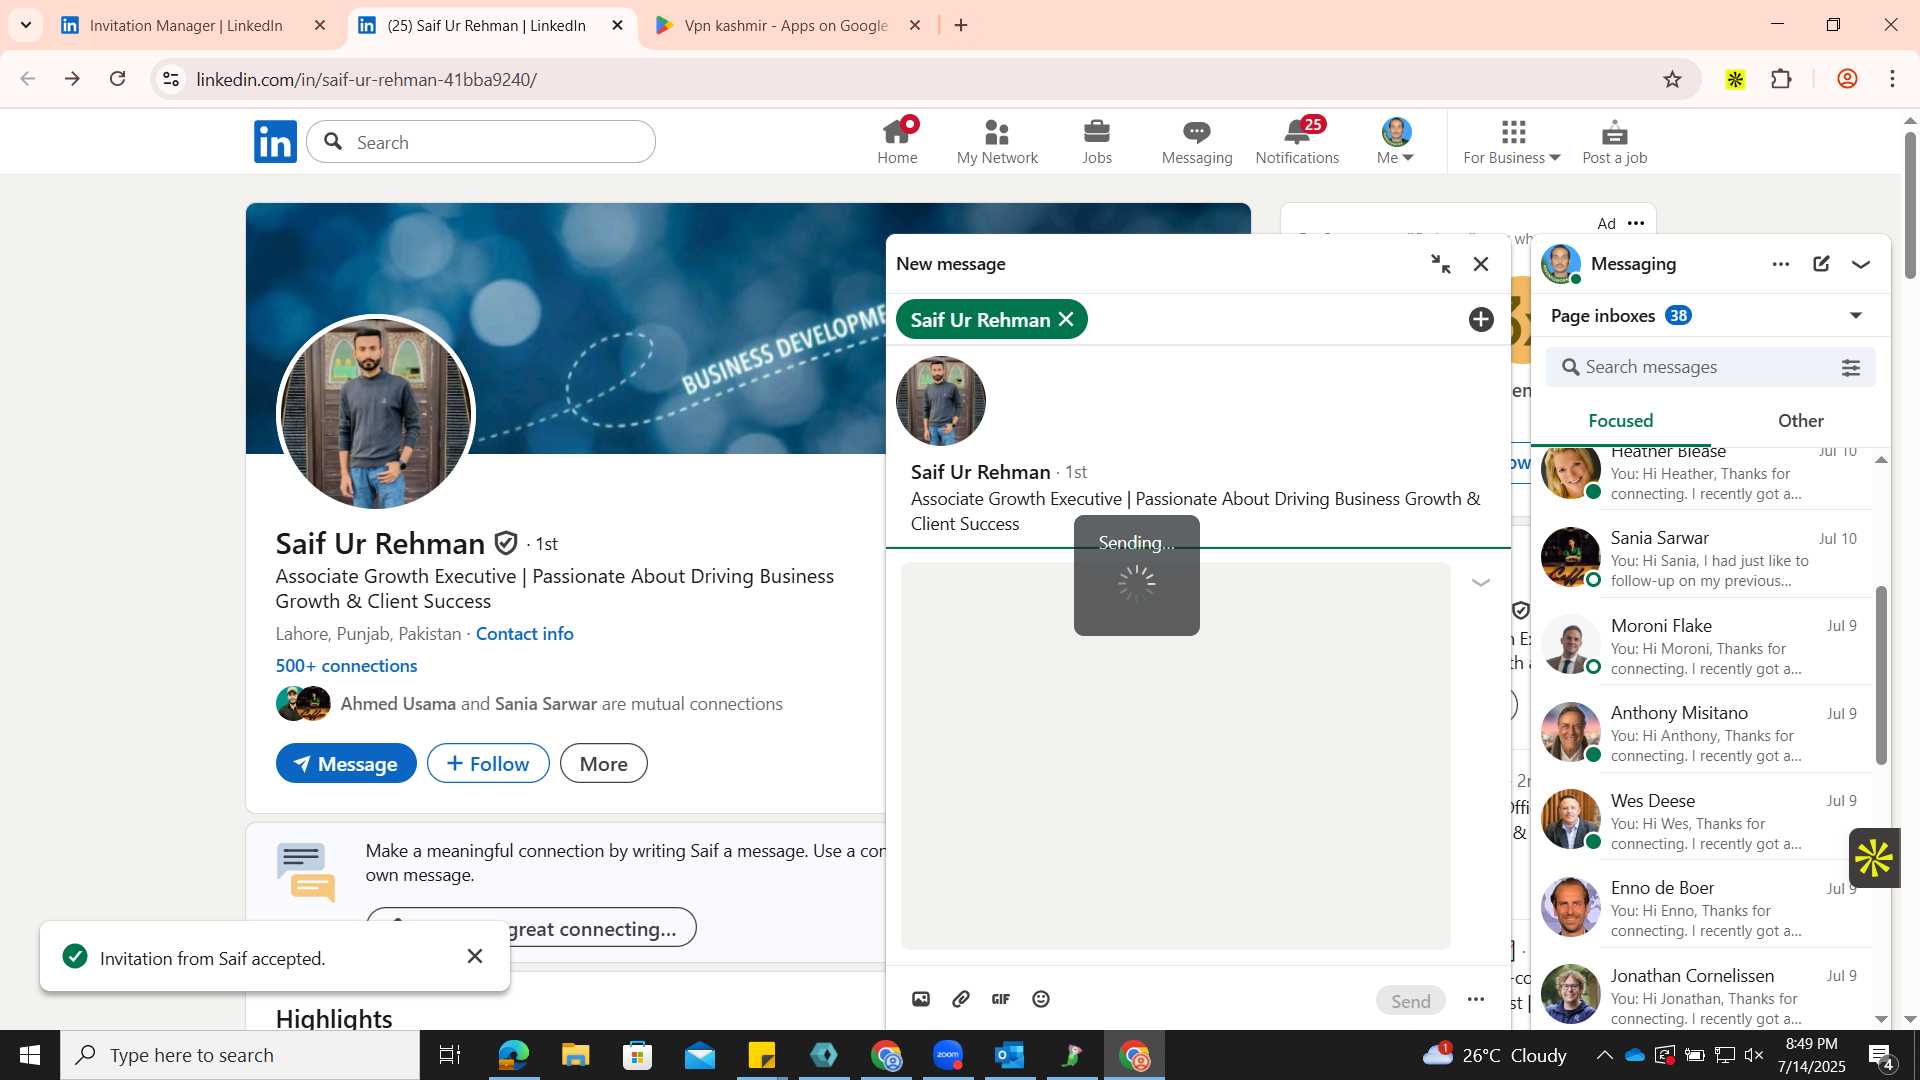Open Outlook from the taskbar
Viewport: 1920px width, 1080px height.
point(1010,1055)
